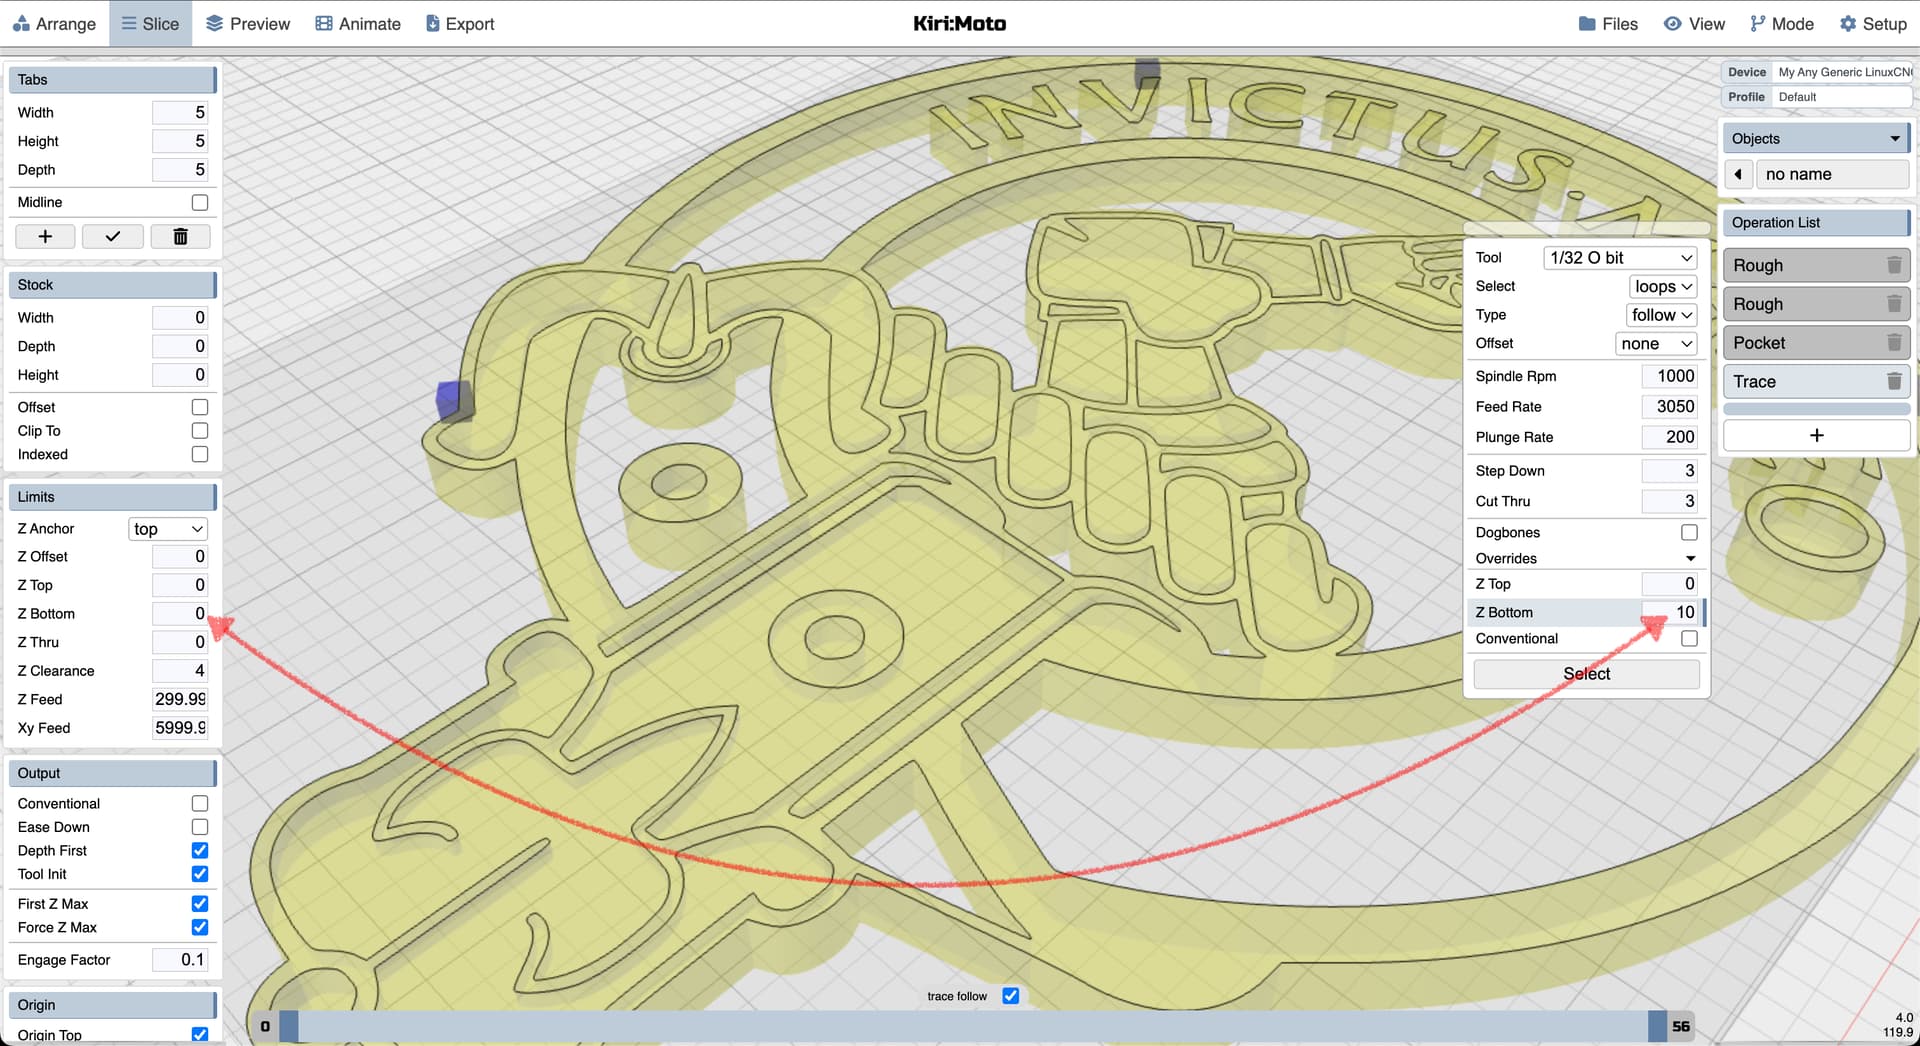Expand the Objects panel dropdown
1920x1046 pixels.
(1894, 139)
